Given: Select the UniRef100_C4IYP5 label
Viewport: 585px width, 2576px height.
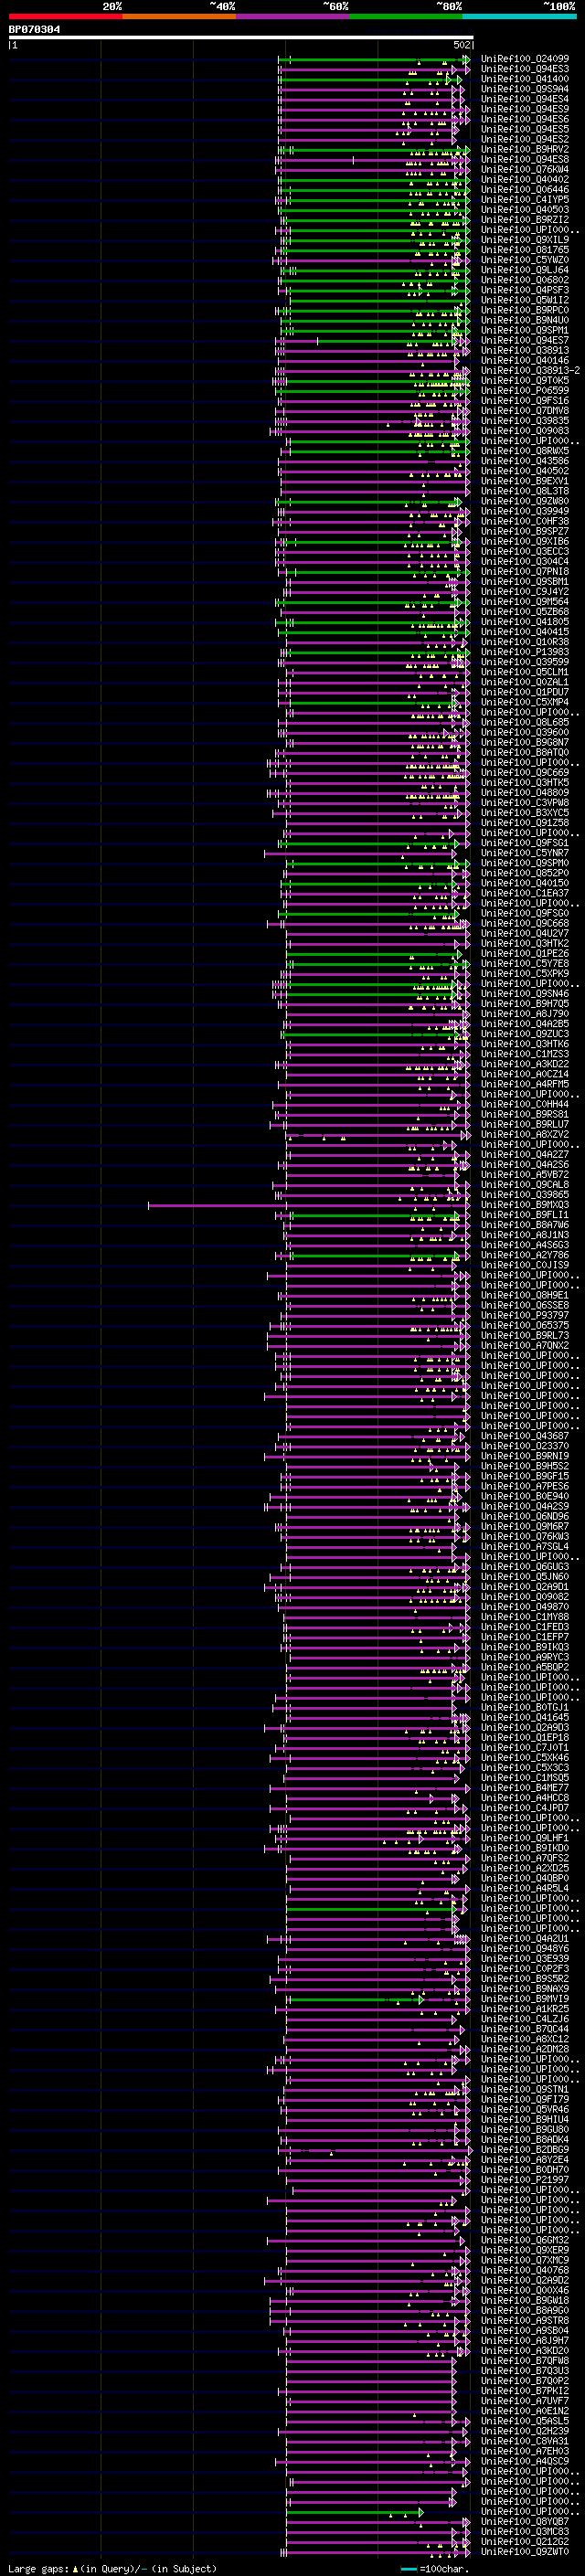Looking at the screenshot, I should point(525,200).
